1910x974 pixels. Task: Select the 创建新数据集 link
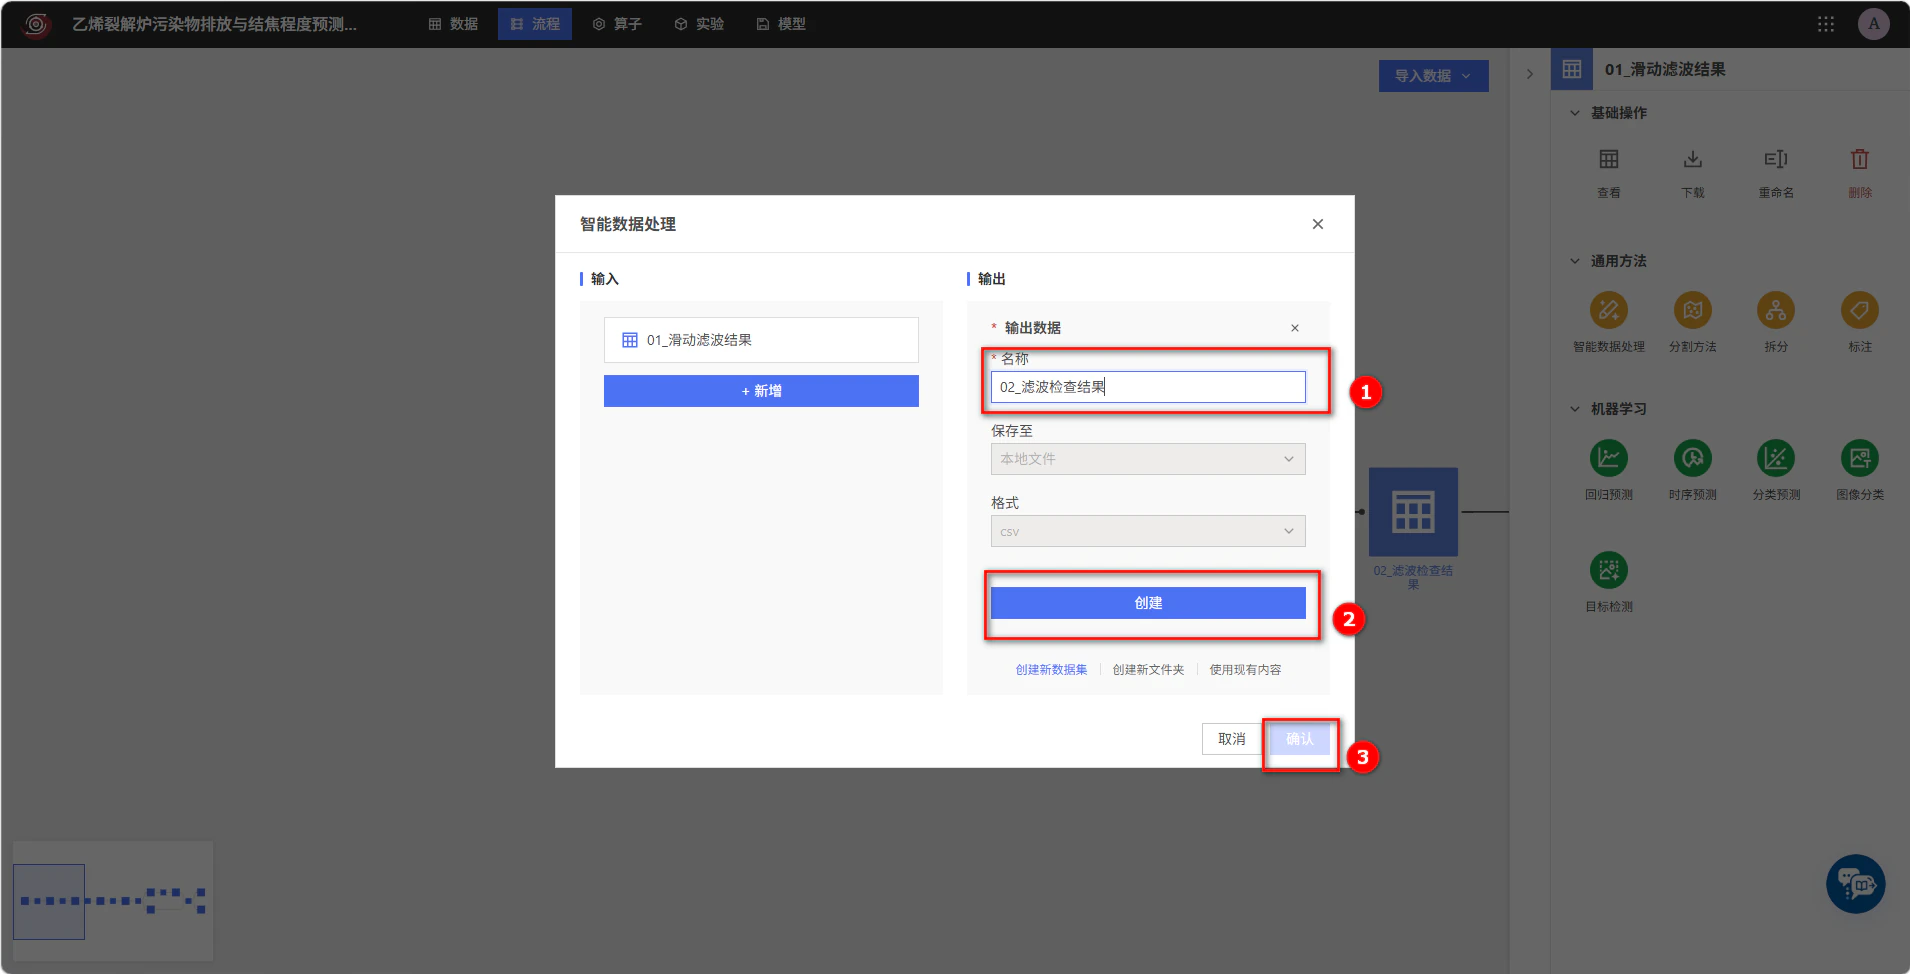(1051, 670)
